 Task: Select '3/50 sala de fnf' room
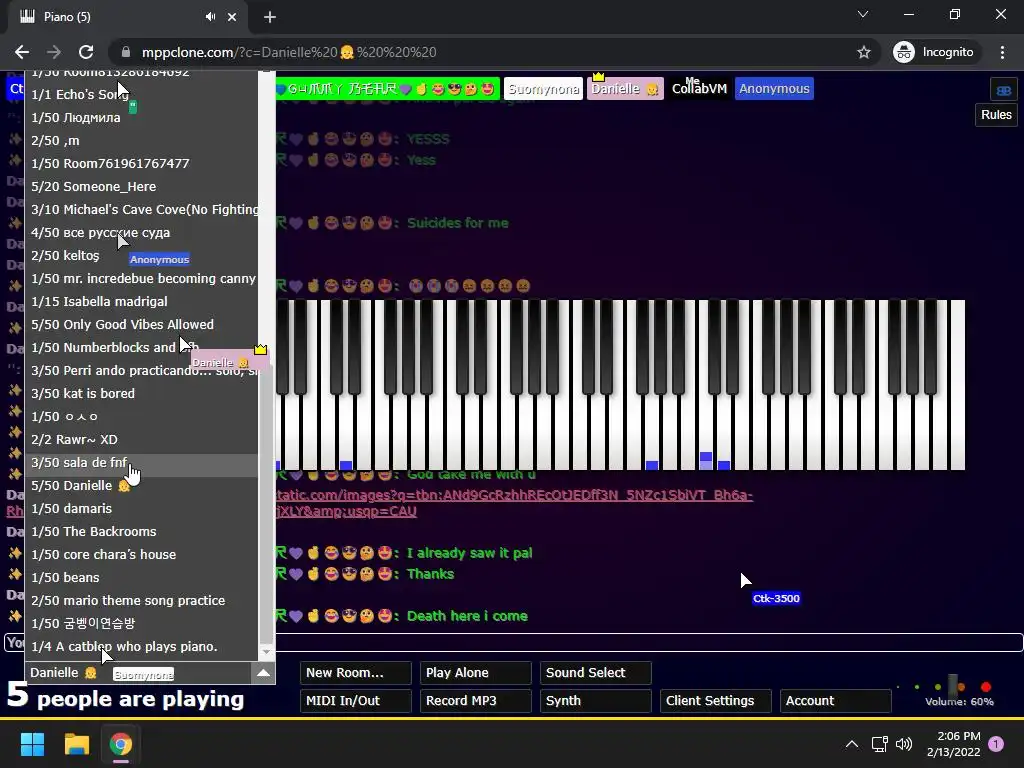click(x=142, y=462)
